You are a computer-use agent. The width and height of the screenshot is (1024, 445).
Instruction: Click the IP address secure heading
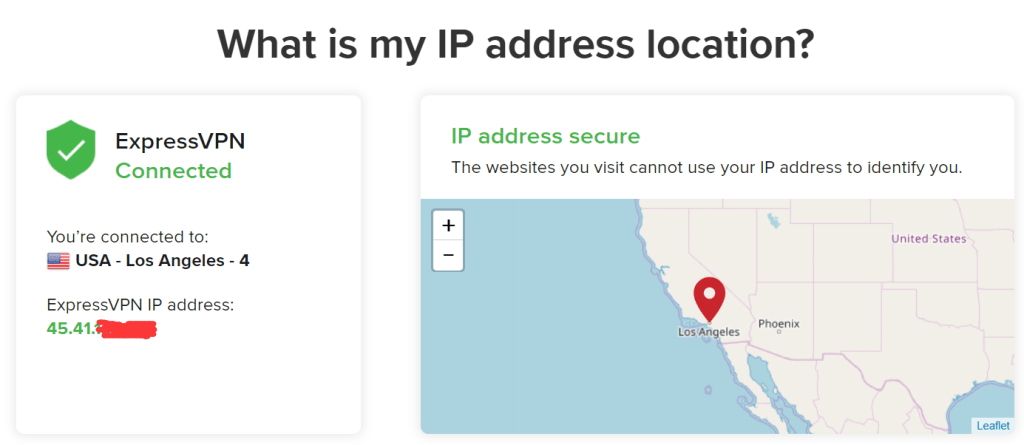[545, 136]
